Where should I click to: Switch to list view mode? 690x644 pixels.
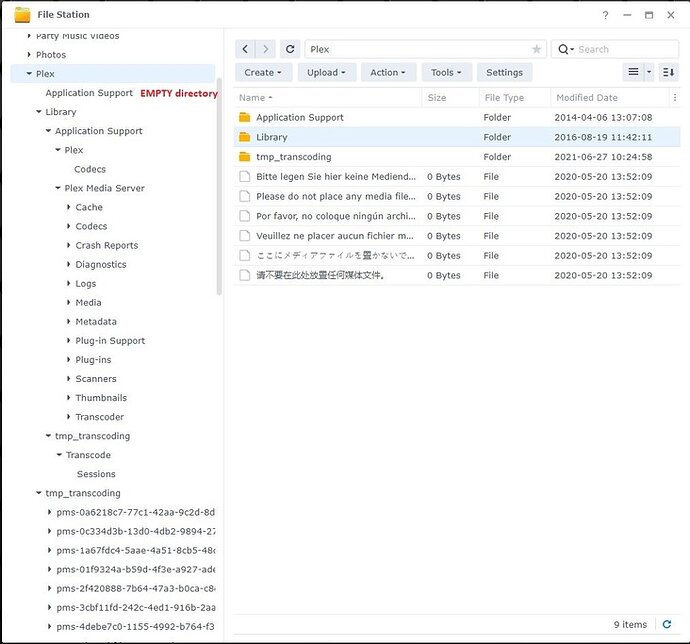[x=633, y=72]
